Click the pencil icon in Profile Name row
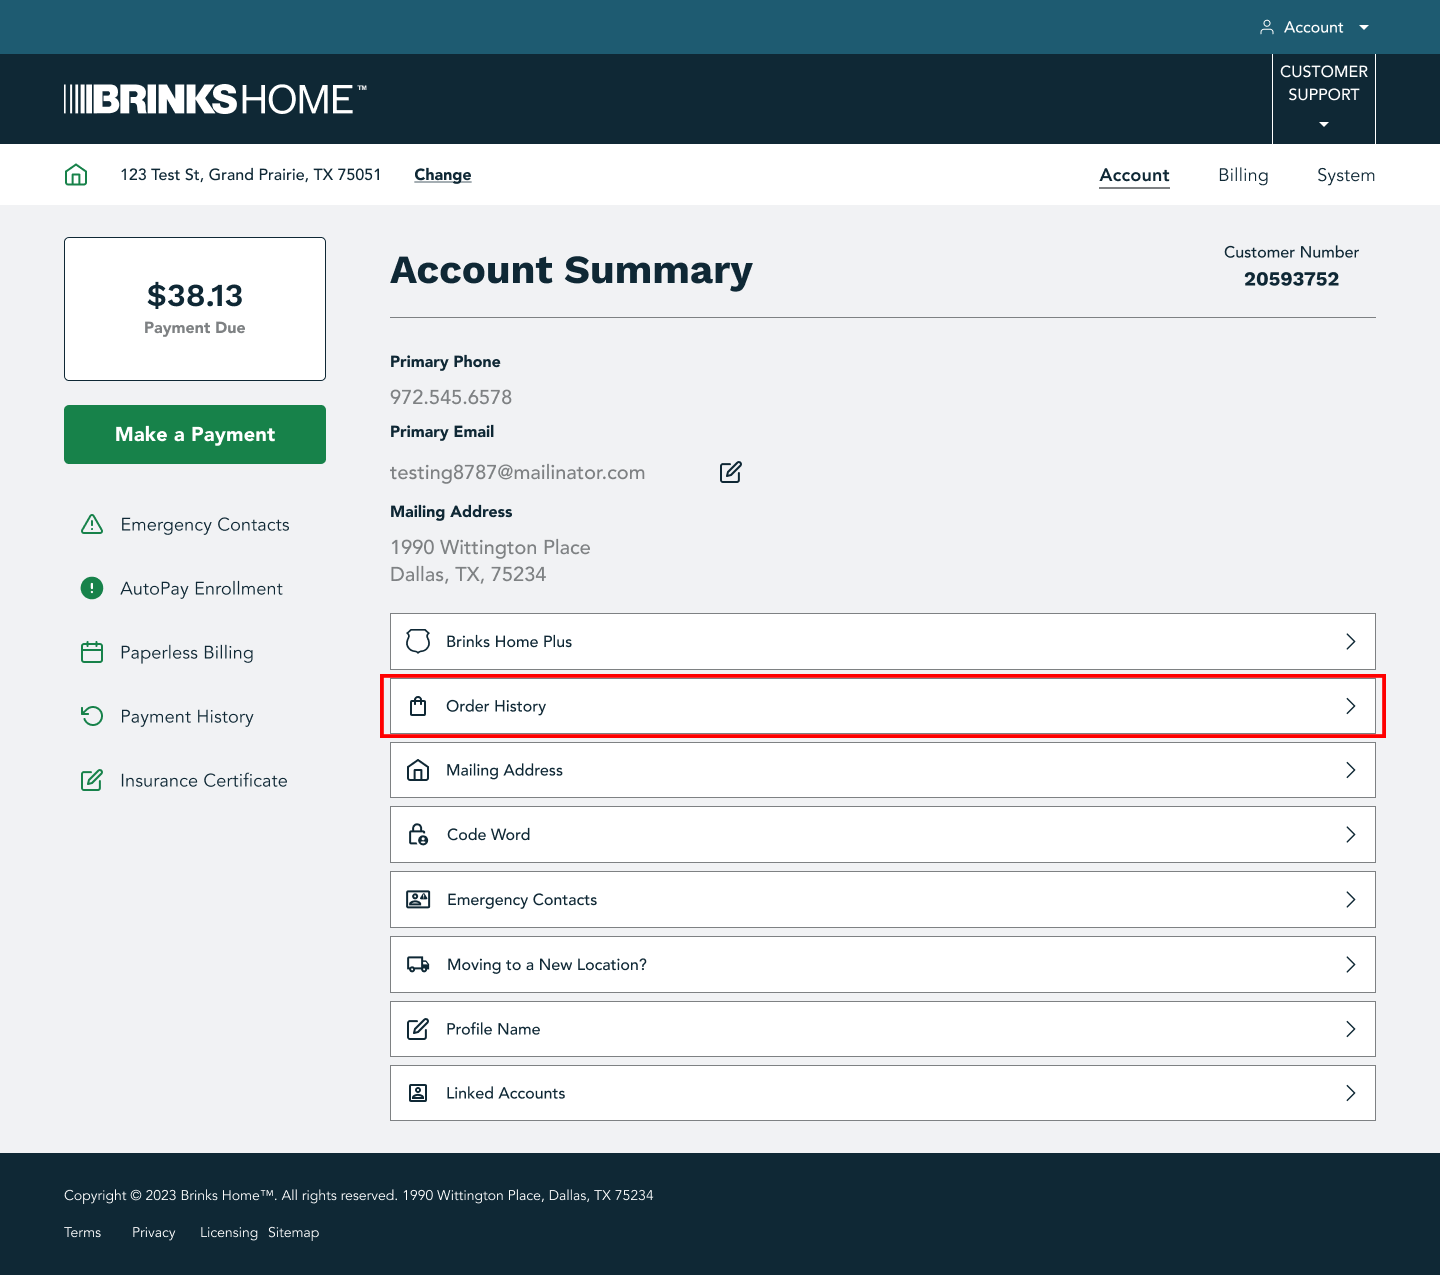Image resolution: width=1440 pixels, height=1275 pixels. 418,1029
